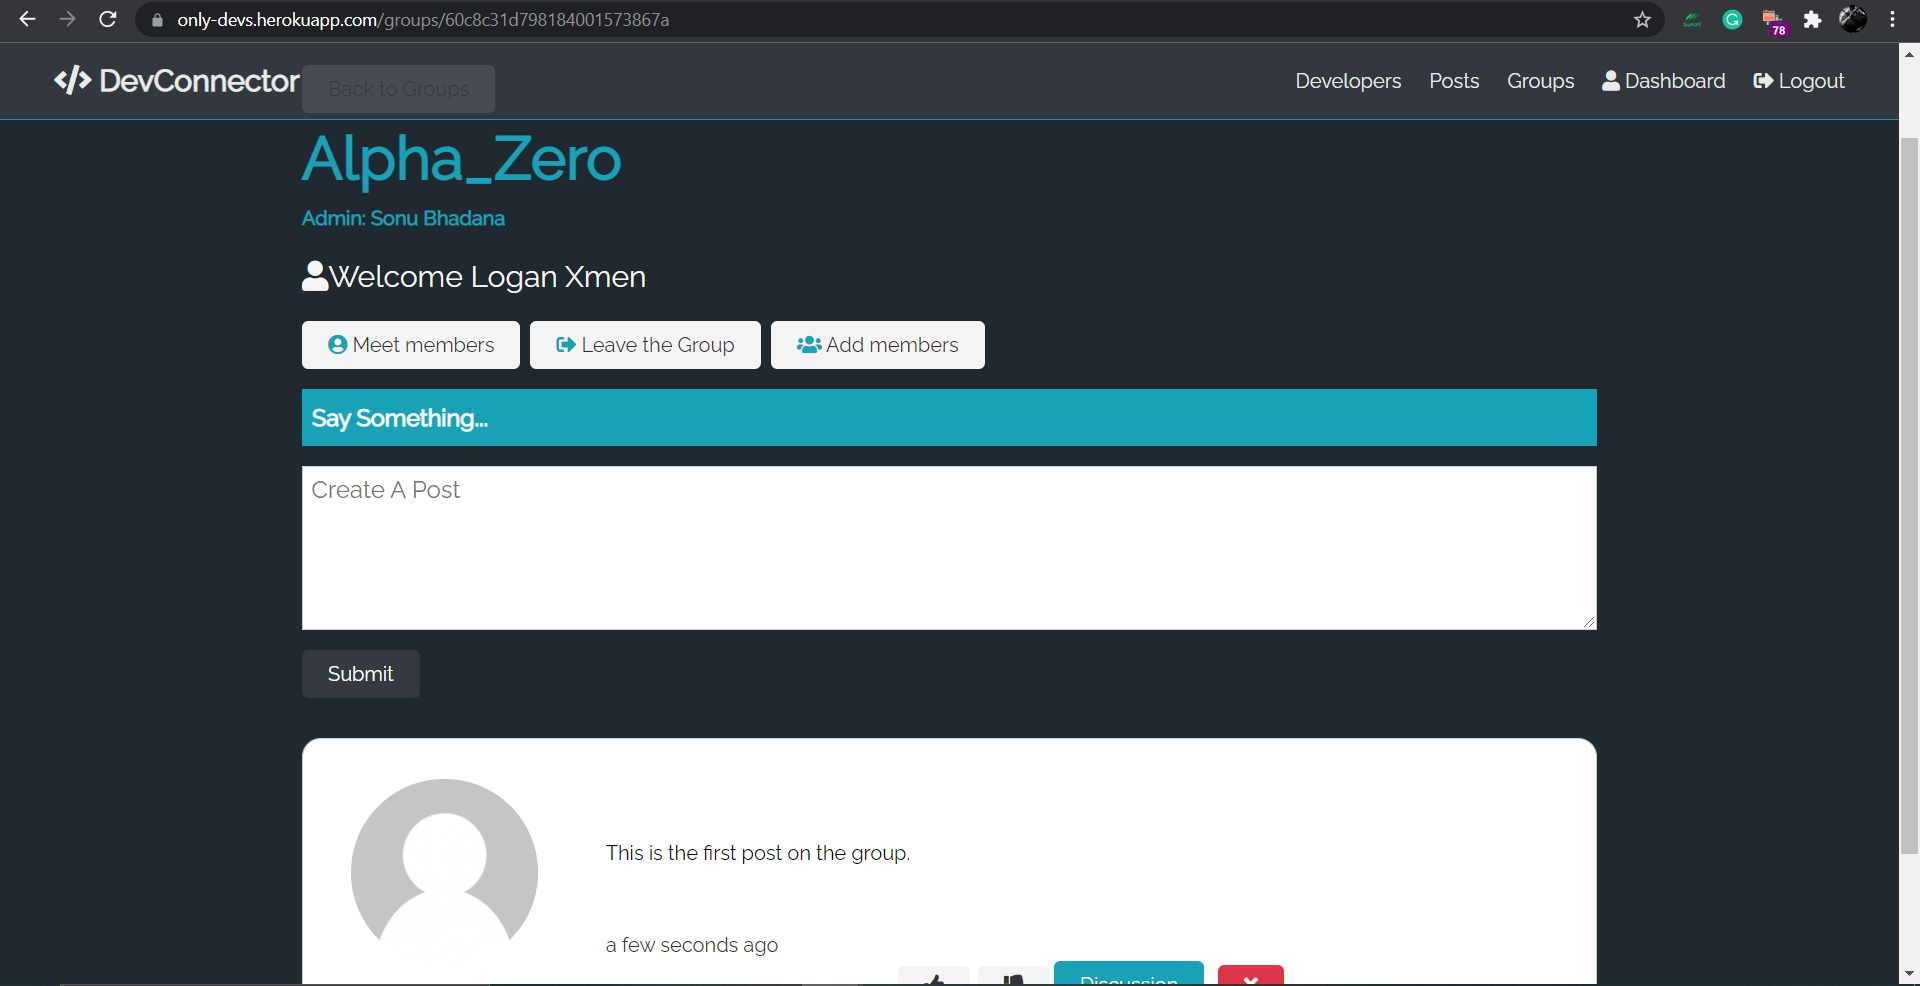Click the scrollbar down arrow
The height and width of the screenshot is (986, 1920).
click(1909, 973)
